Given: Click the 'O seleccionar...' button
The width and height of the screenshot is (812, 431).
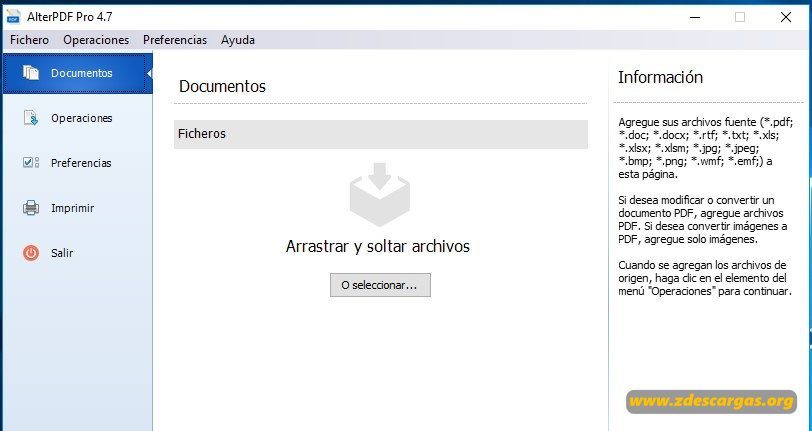Looking at the screenshot, I should tap(380, 285).
